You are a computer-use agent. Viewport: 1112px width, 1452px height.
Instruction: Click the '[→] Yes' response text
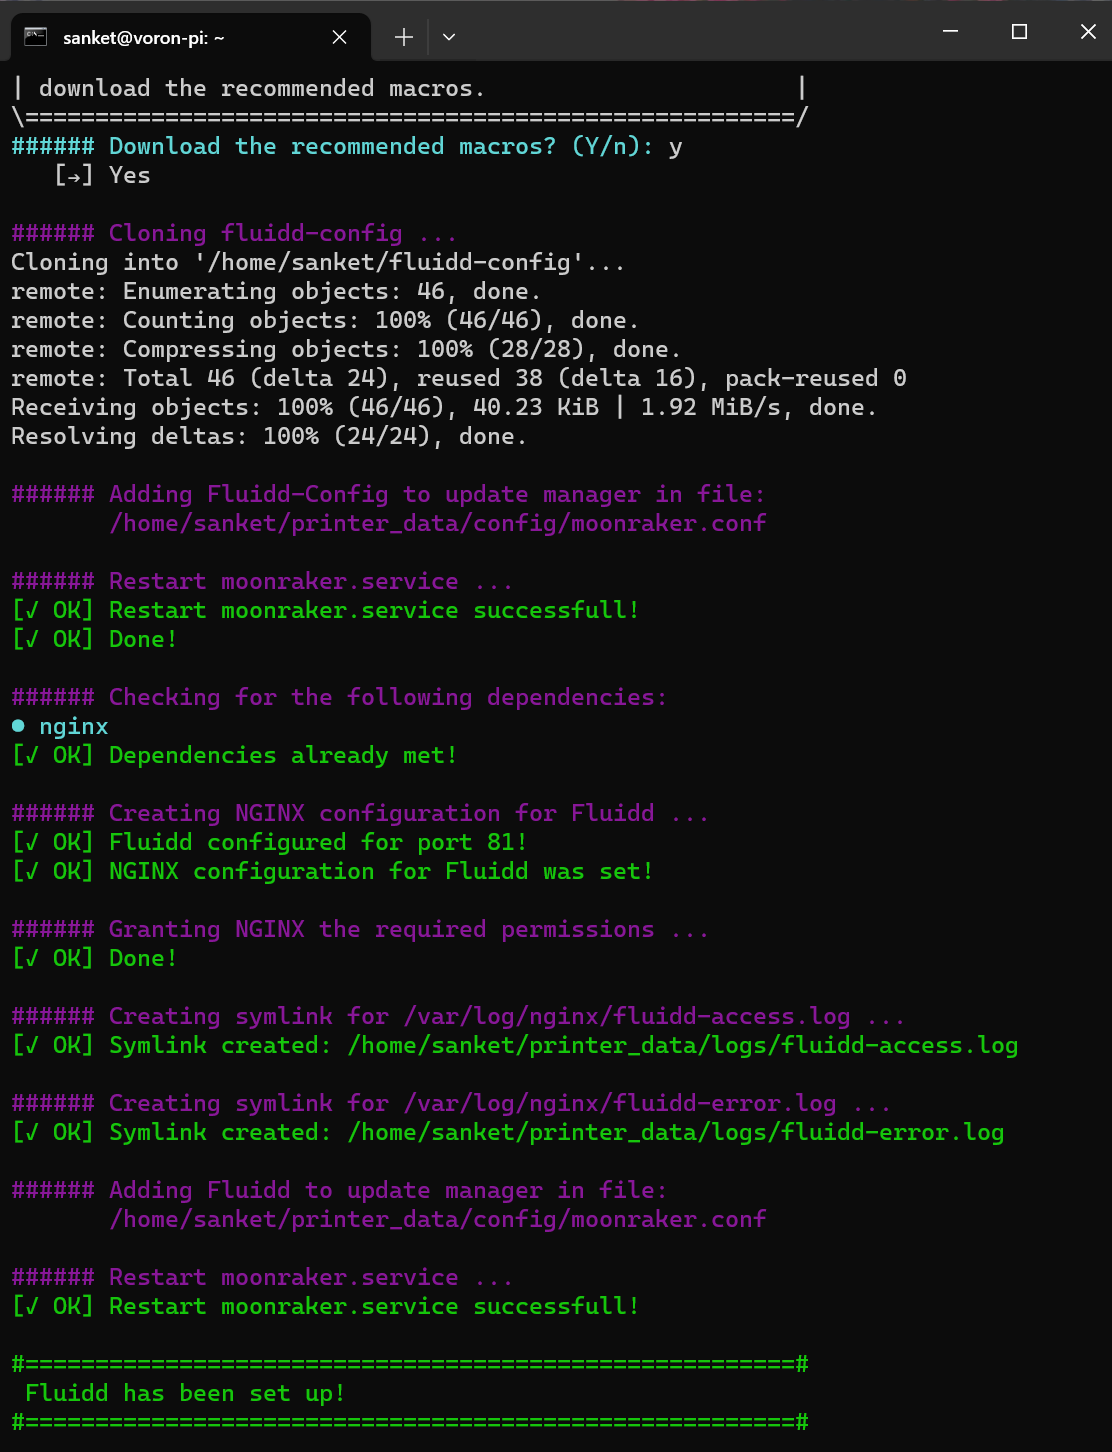[x=102, y=175]
